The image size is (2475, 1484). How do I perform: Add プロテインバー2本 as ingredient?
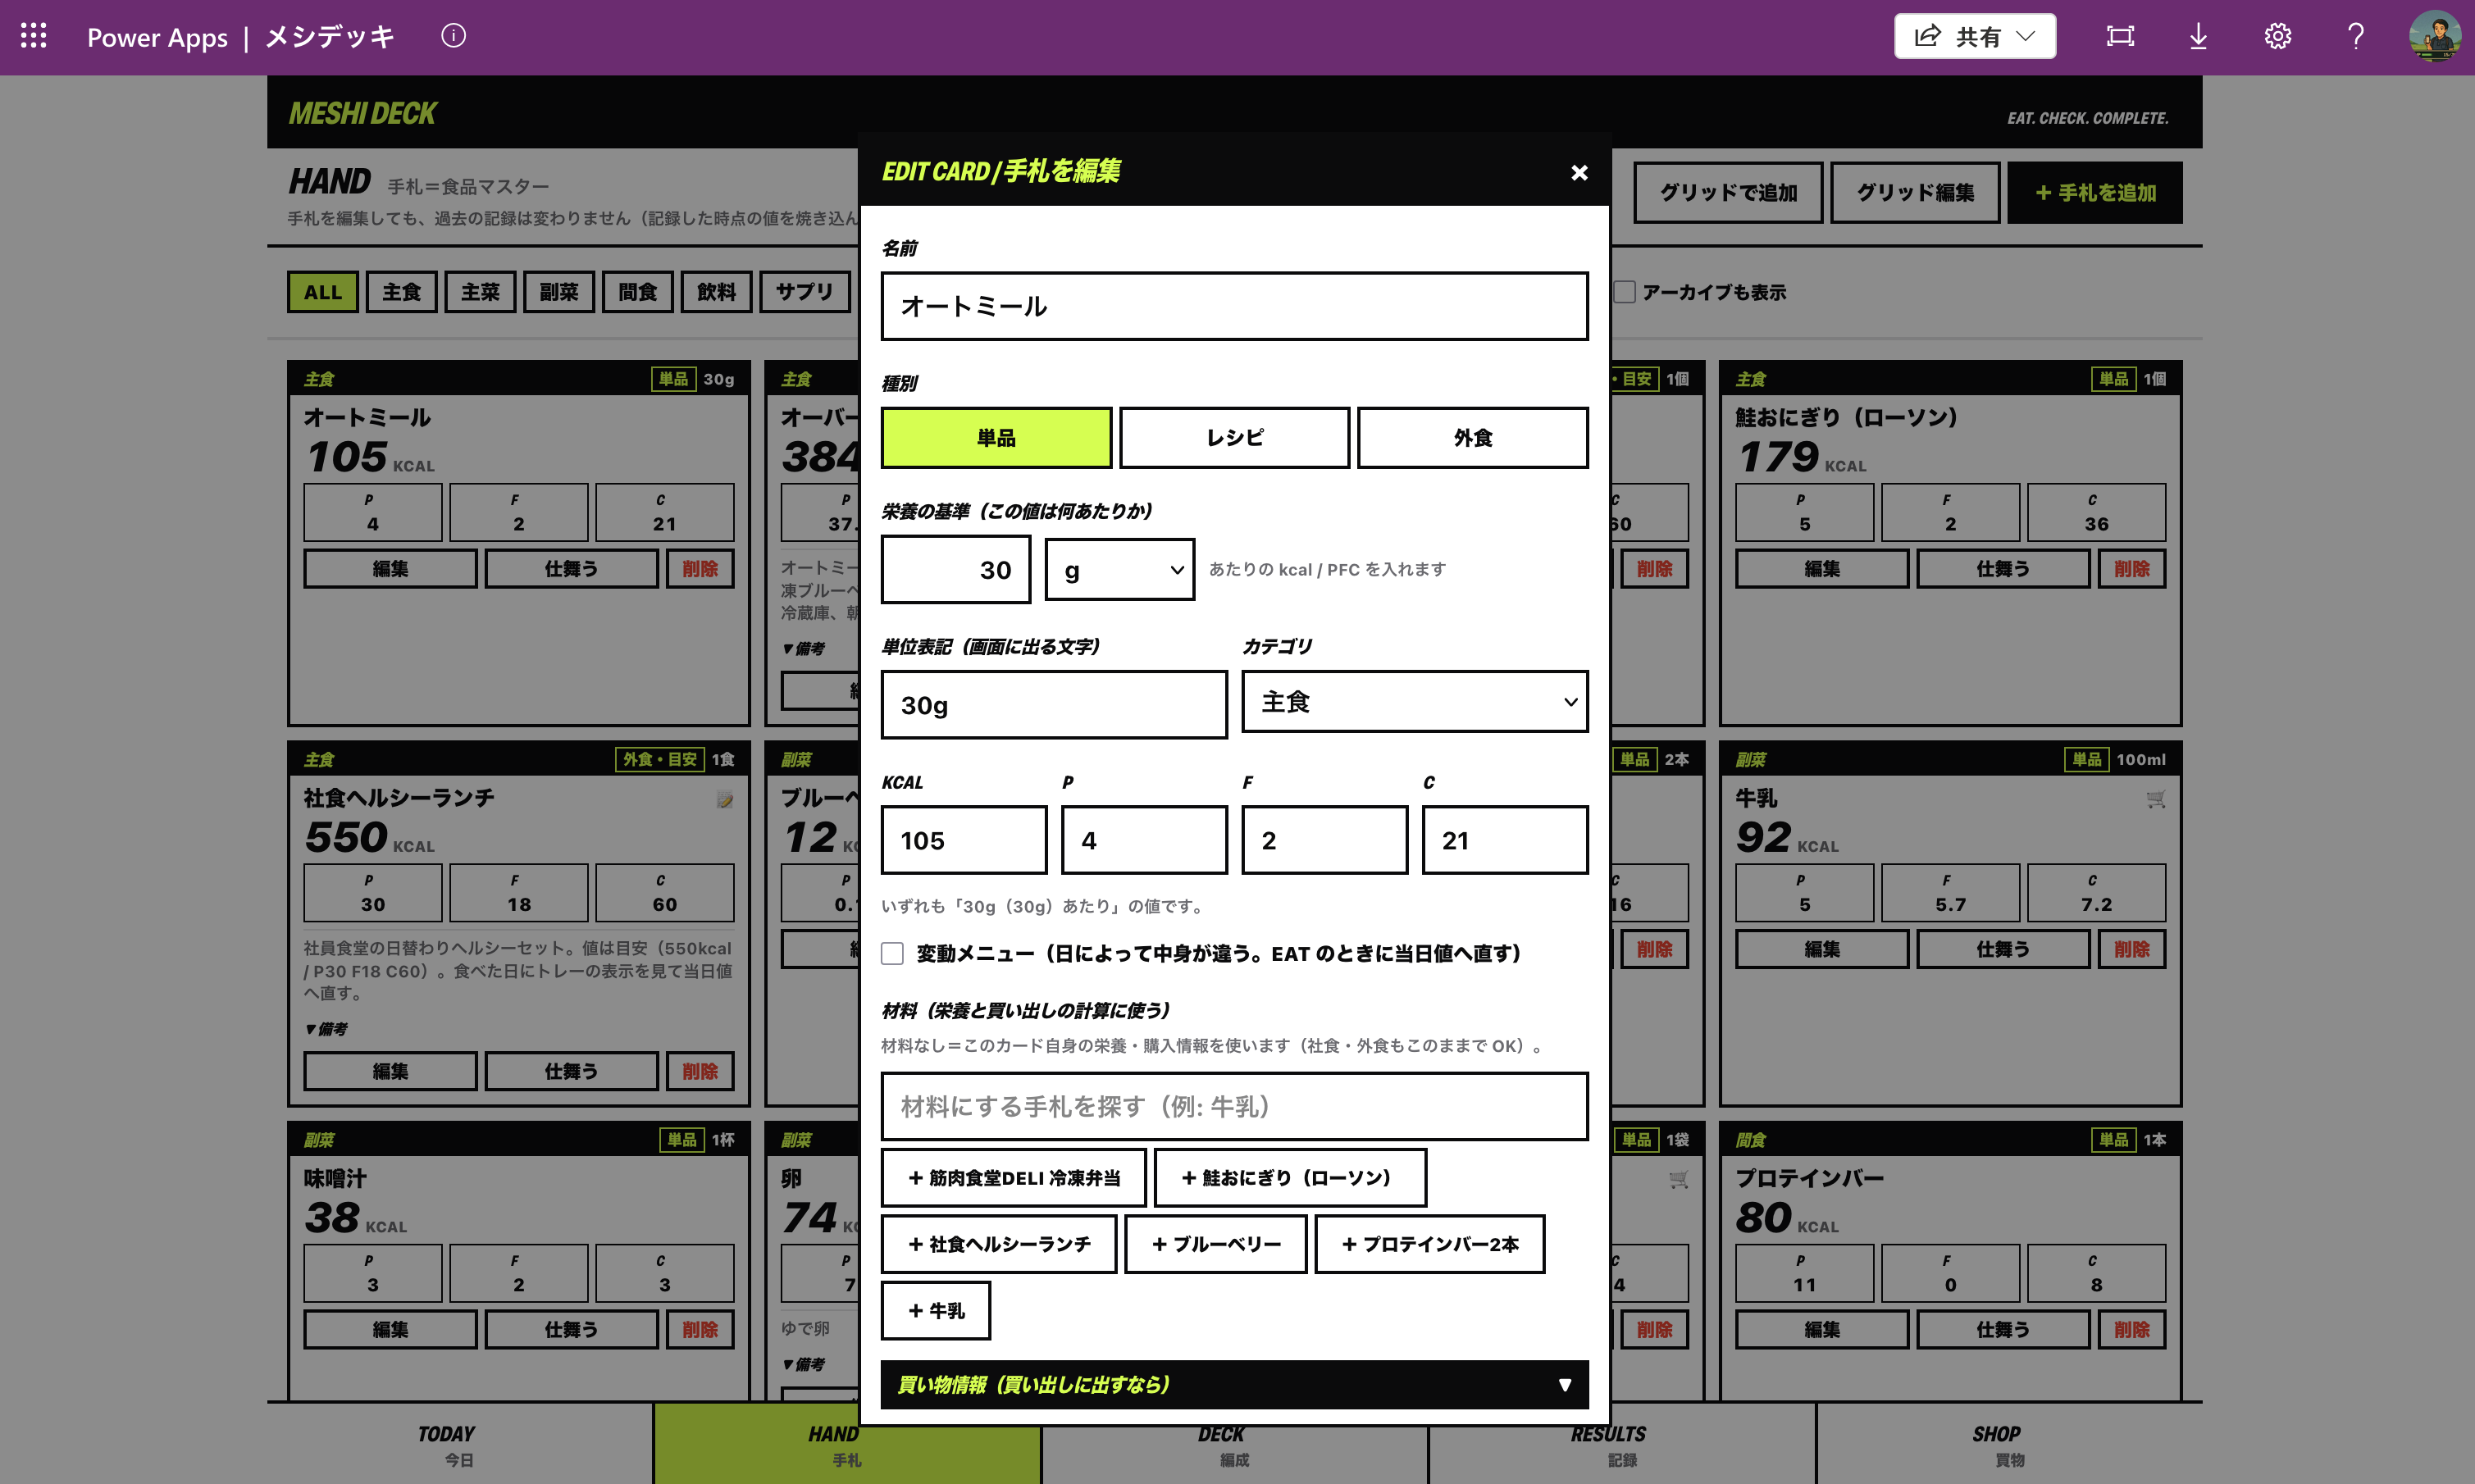click(x=1429, y=1244)
